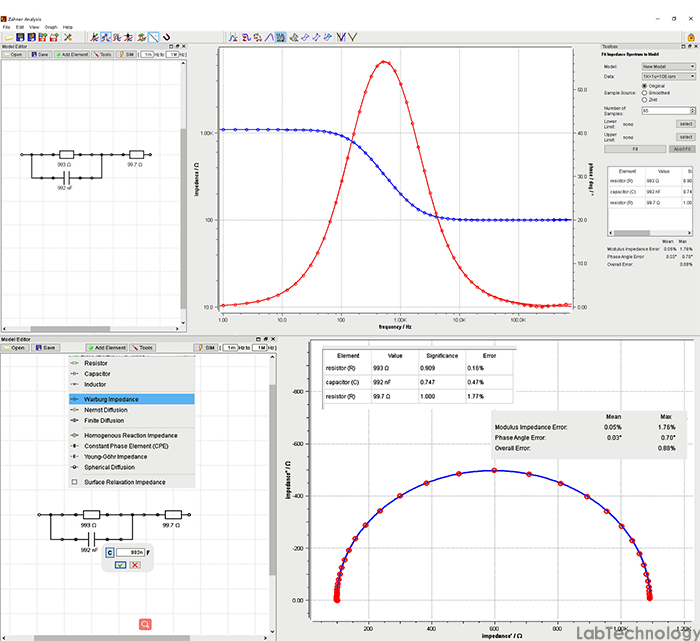Click the Number of Samples spinner arrows

pos(693,111)
